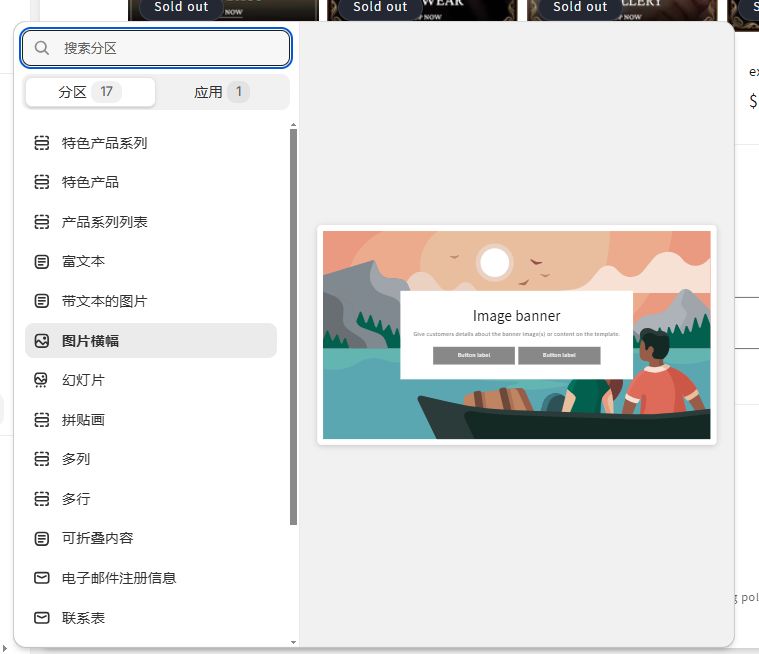Switch to the 分区 tab

(x=90, y=91)
